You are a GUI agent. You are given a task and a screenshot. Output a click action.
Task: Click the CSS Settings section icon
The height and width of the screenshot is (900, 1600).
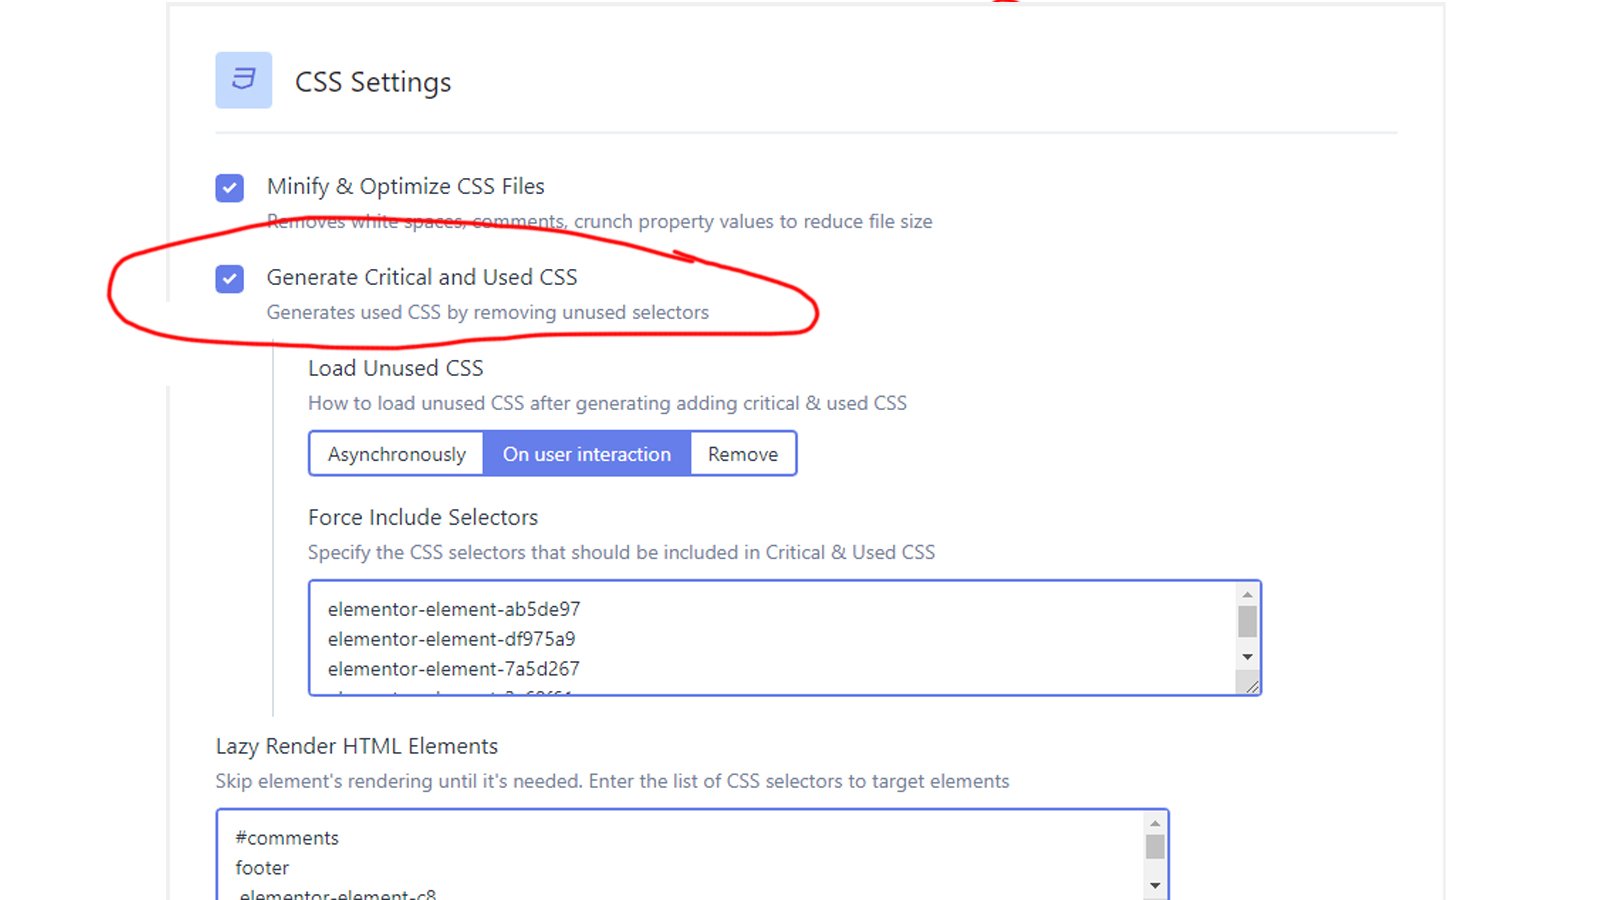pyautogui.click(x=243, y=80)
